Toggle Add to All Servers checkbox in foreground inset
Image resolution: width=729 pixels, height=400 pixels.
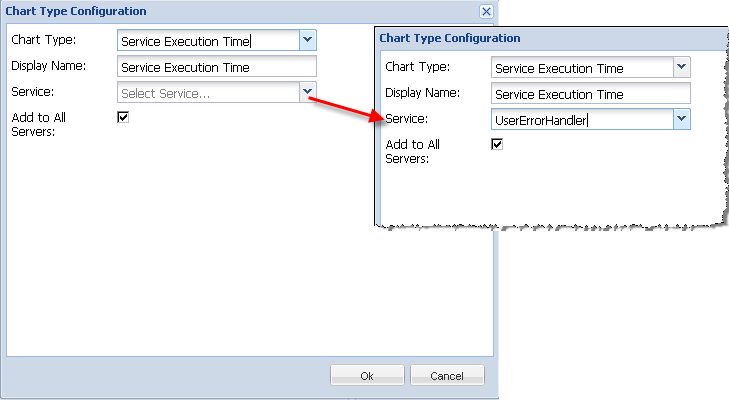pyautogui.click(x=497, y=144)
